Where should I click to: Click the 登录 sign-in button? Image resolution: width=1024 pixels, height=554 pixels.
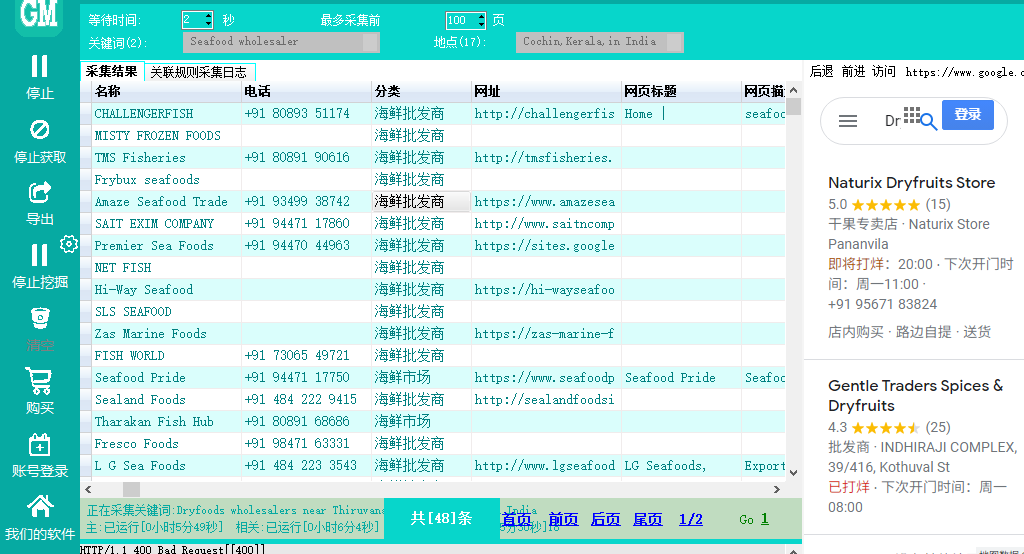967,114
